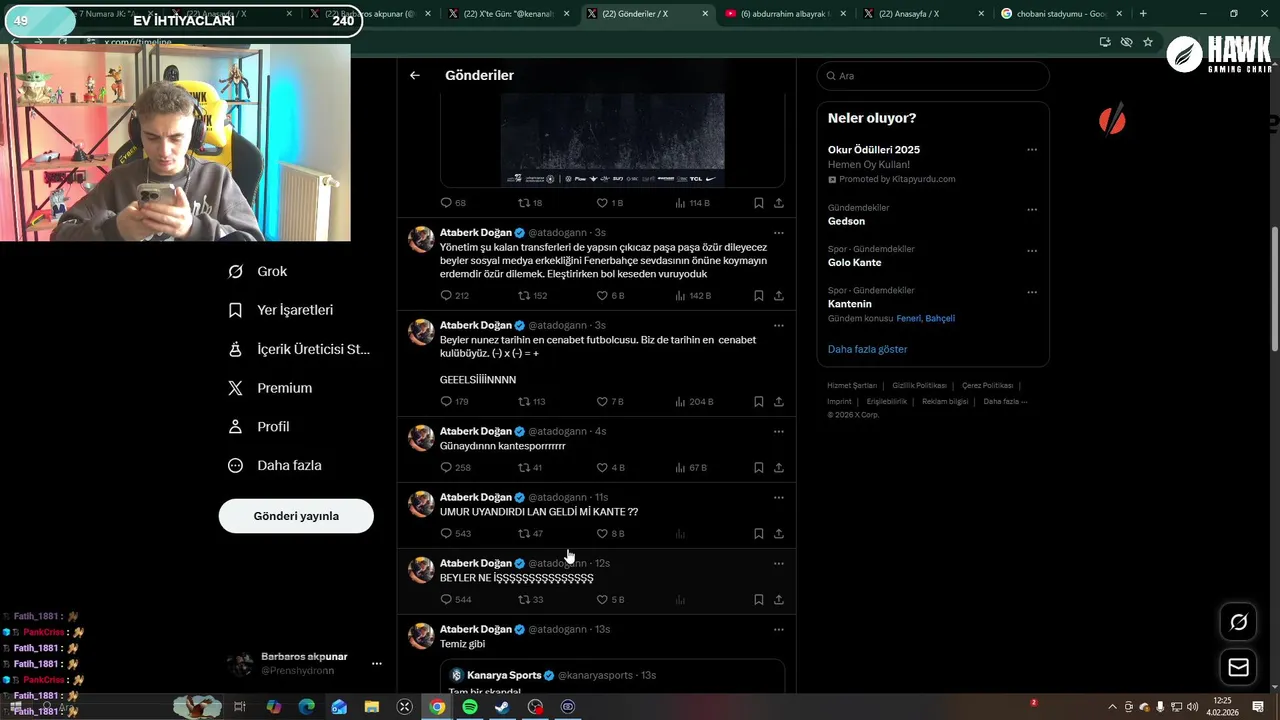This screenshot has width=1280, height=720.
Task: Open Steam from the taskbar
Action: [x=502, y=706]
